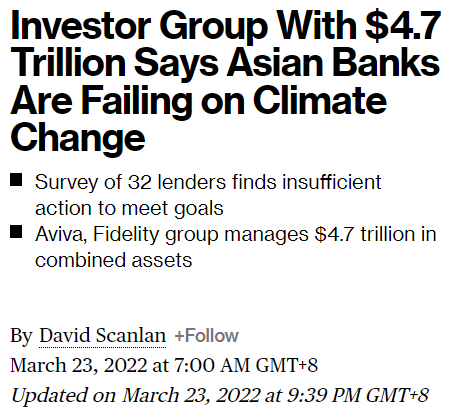Click the +Follow button beside author name

click(x=207, y=336)
